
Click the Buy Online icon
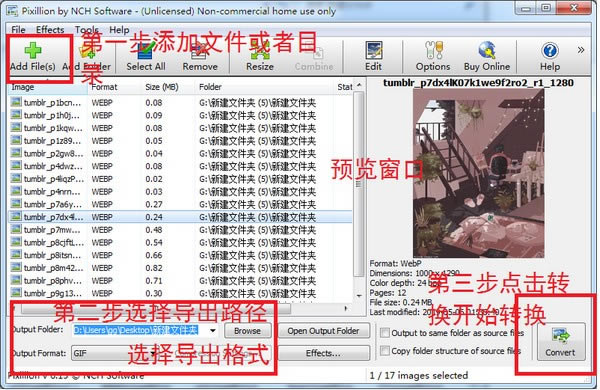[x=487, y=50]
